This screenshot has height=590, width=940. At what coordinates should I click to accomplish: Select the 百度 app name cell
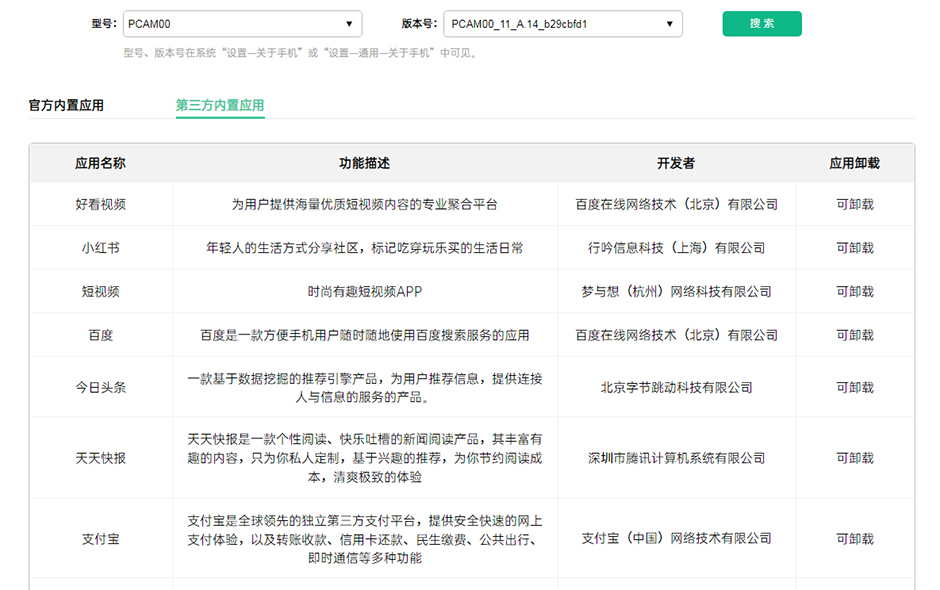101,335
